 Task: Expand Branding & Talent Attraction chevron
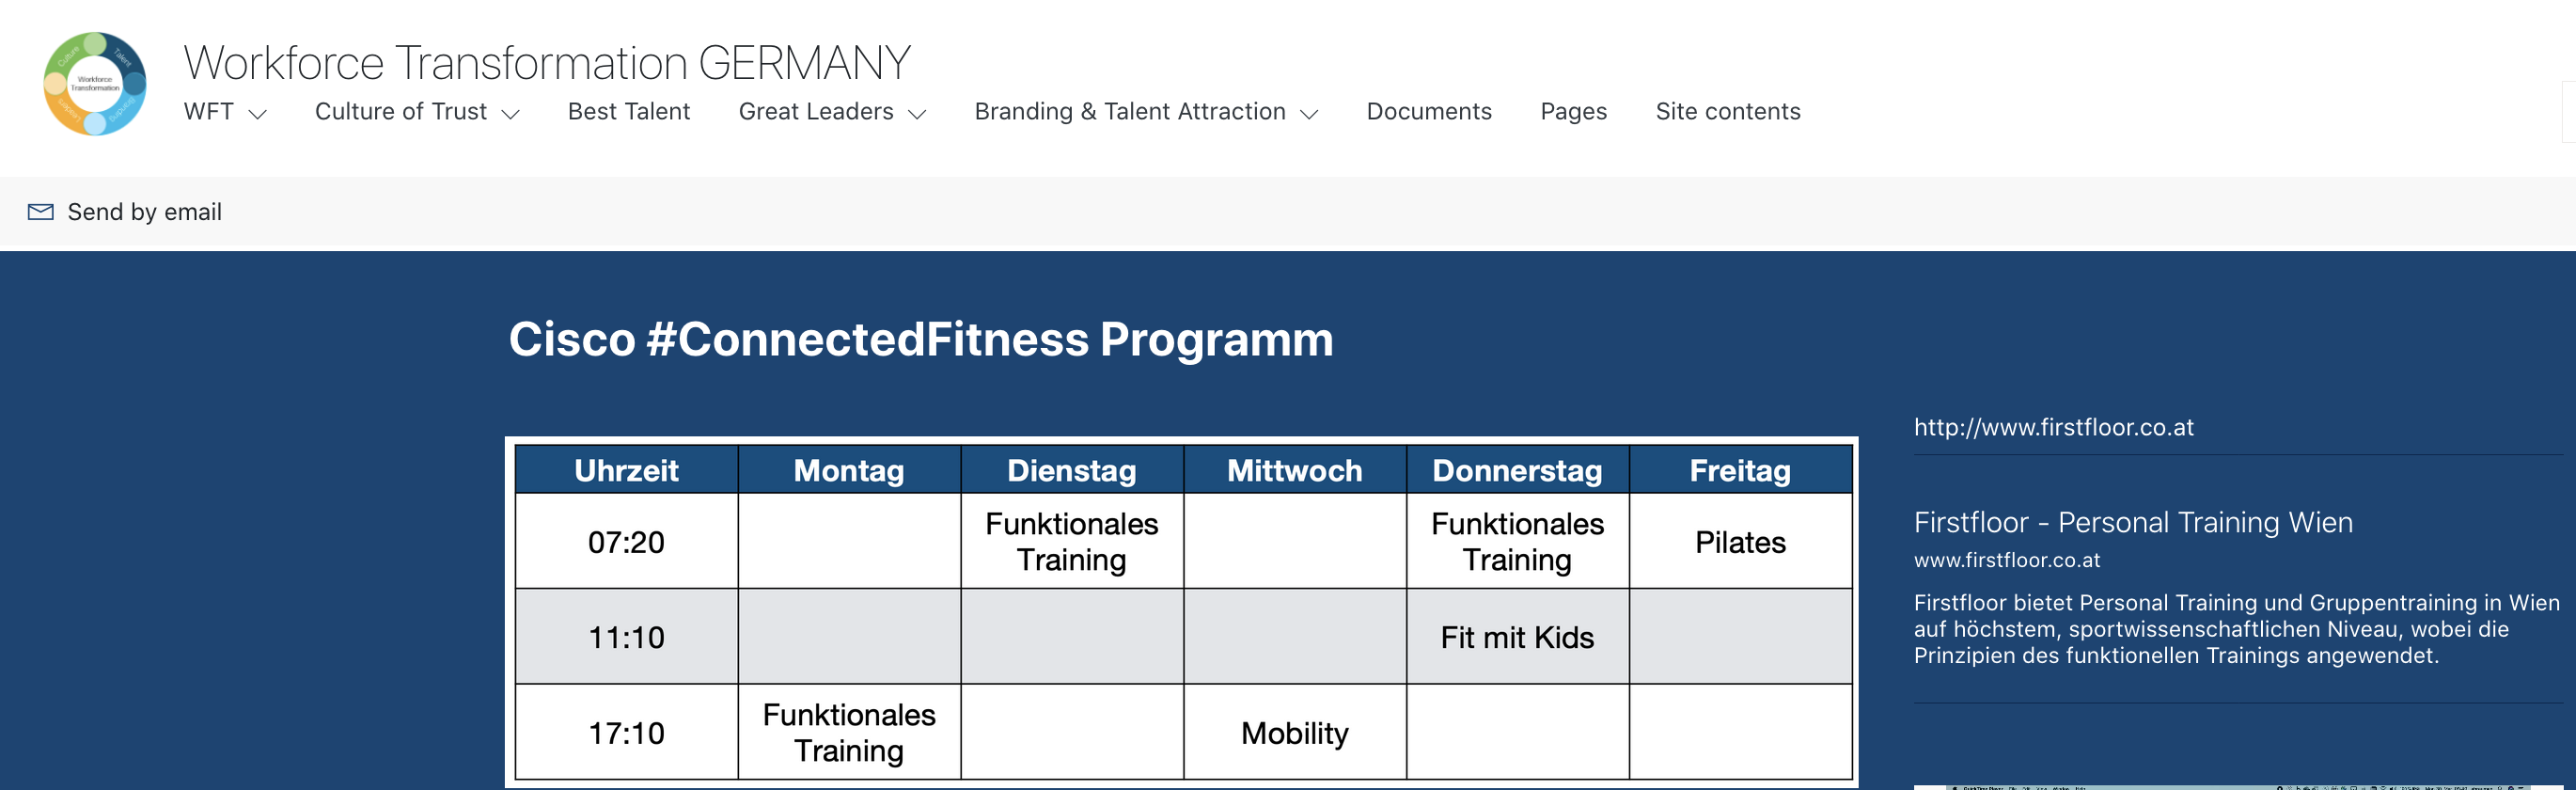coord(1309,114)
